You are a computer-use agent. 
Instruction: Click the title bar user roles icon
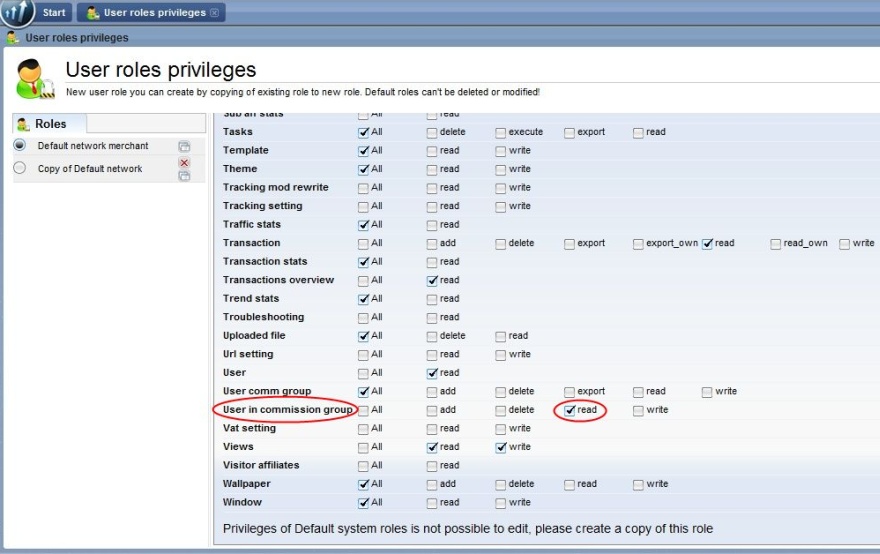pos(12,38)
